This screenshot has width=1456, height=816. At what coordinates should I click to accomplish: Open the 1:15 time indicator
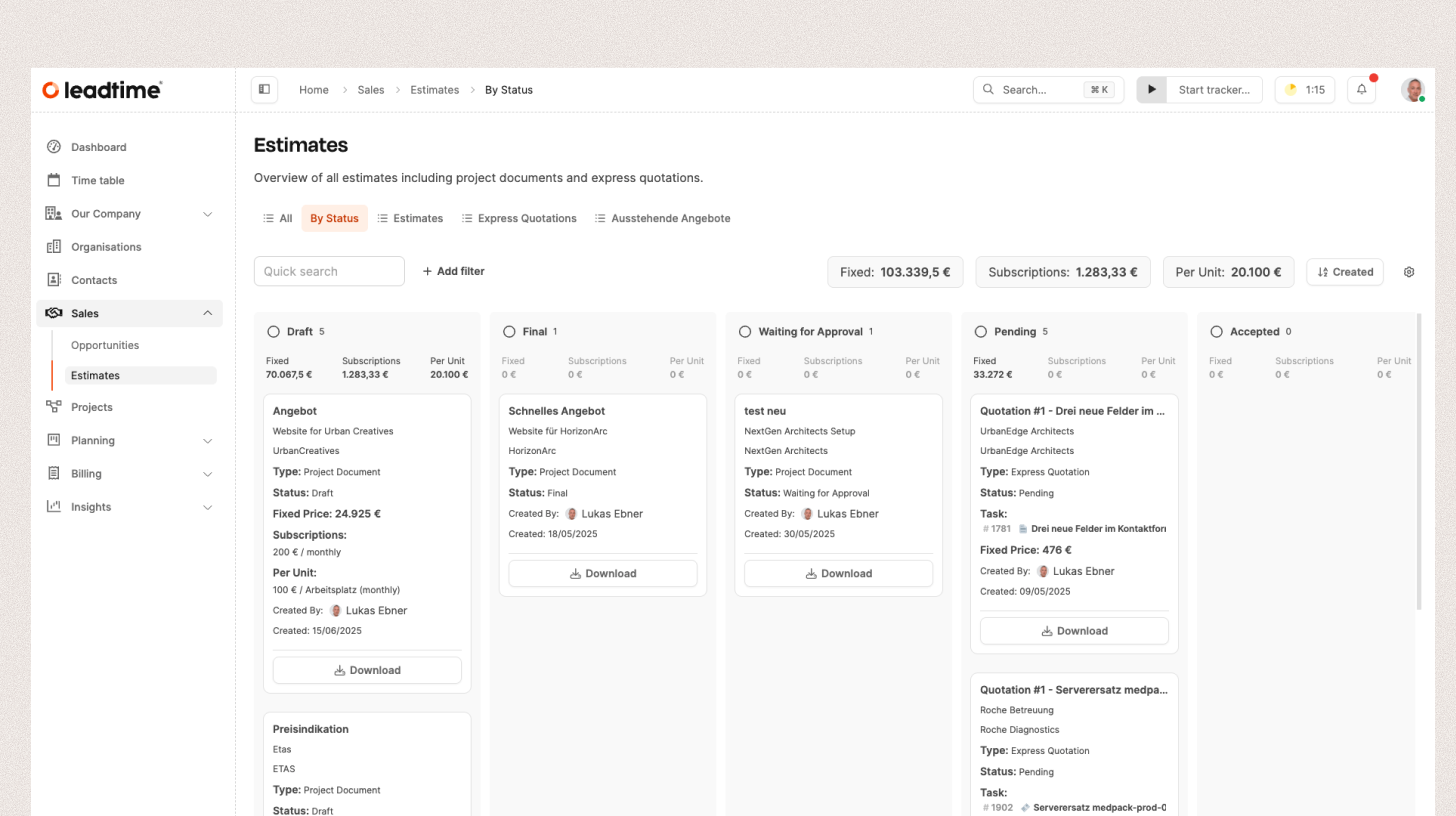tap(1305, 89)
